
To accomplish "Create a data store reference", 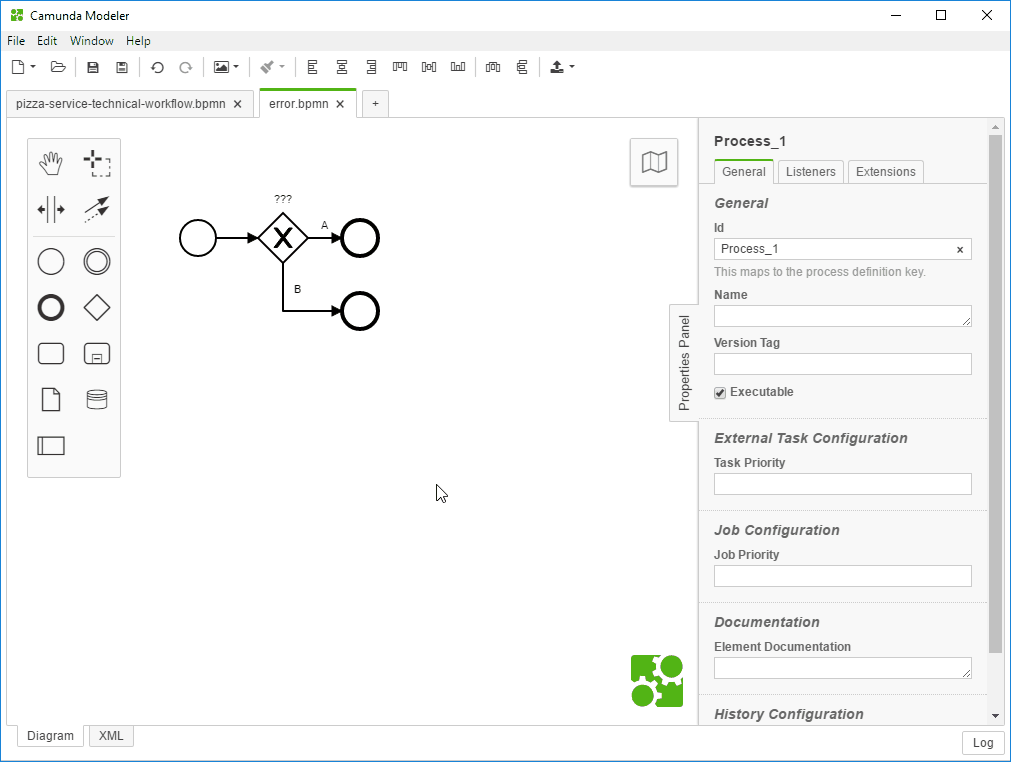I will (97, 400).
